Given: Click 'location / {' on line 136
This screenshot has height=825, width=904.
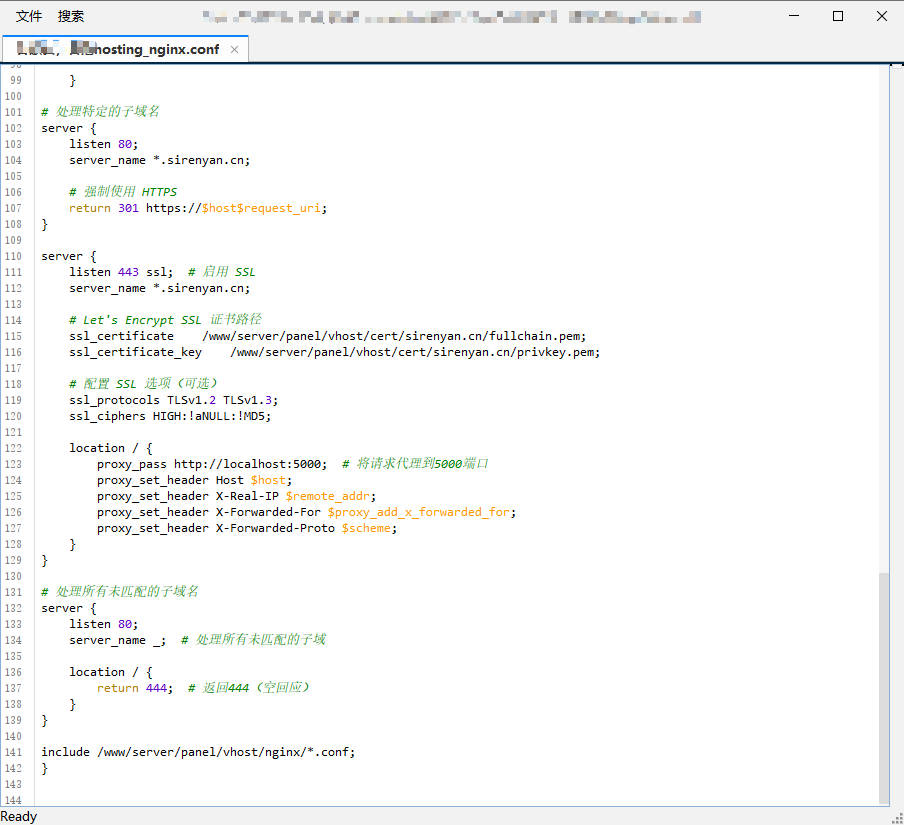Looking at the screenshot, I should pos(111,672).
